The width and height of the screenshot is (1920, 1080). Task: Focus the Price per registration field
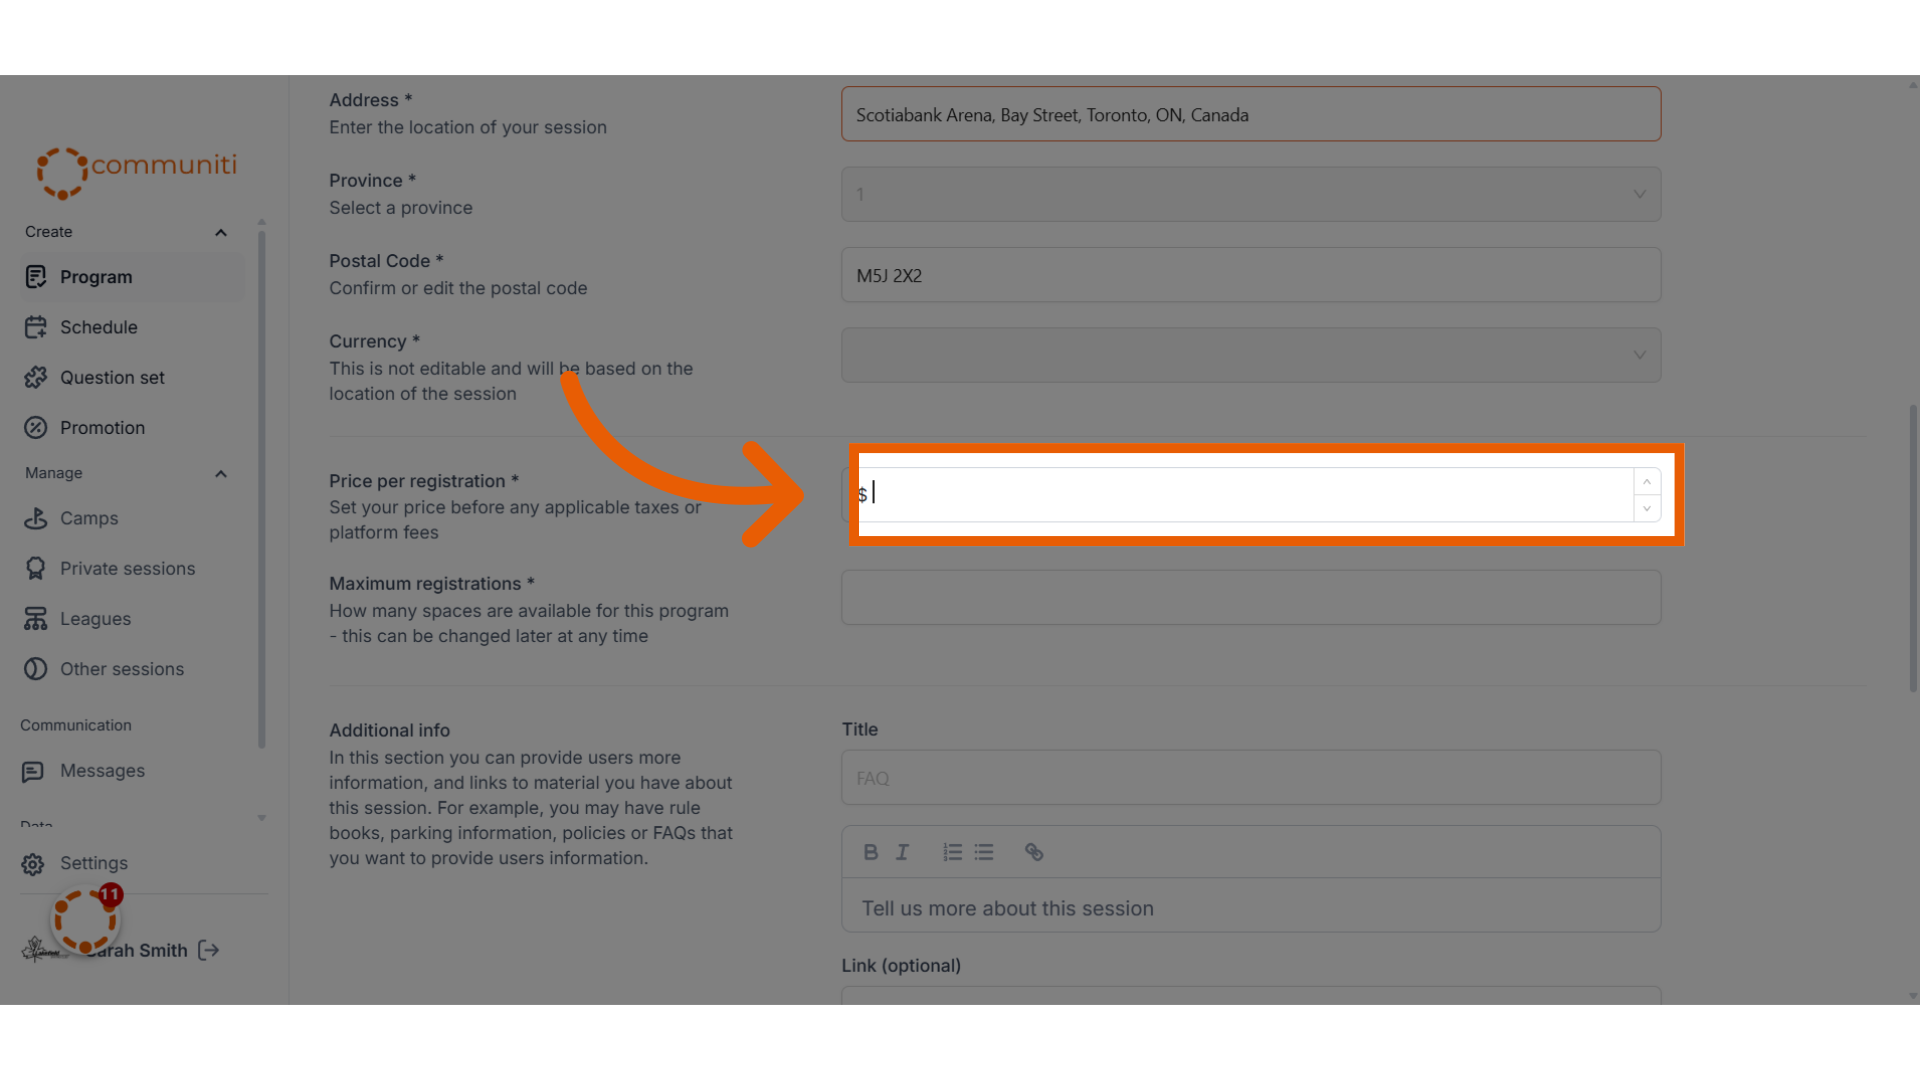pyautogui.click(x=1251, y=494)
